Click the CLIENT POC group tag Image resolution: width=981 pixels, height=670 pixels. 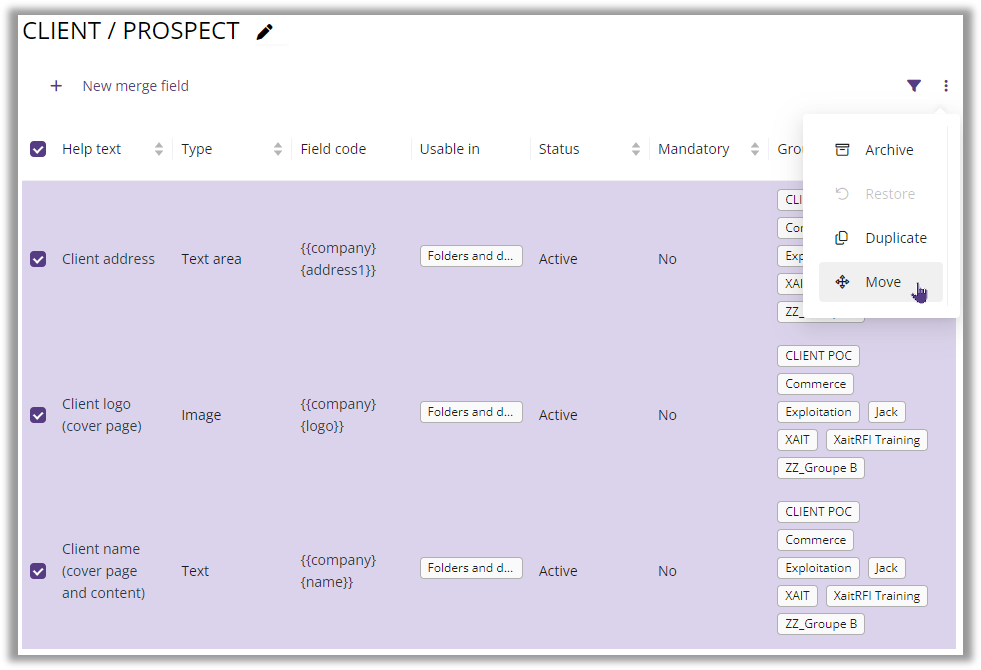pyautogui.click(x=818, y=355)
